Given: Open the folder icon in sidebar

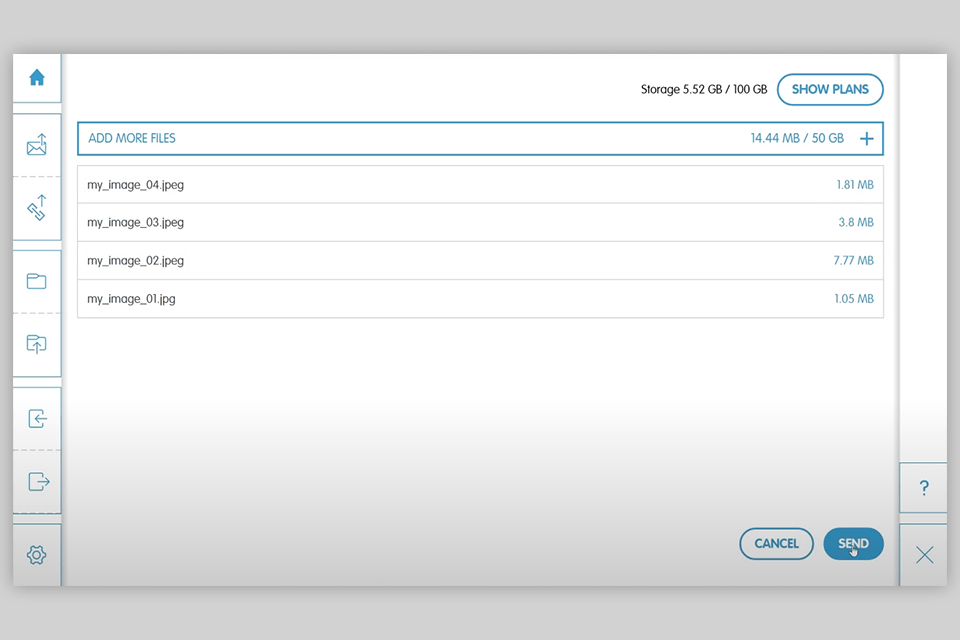Looking at the screenshot, I should click(x=37, y=281).
